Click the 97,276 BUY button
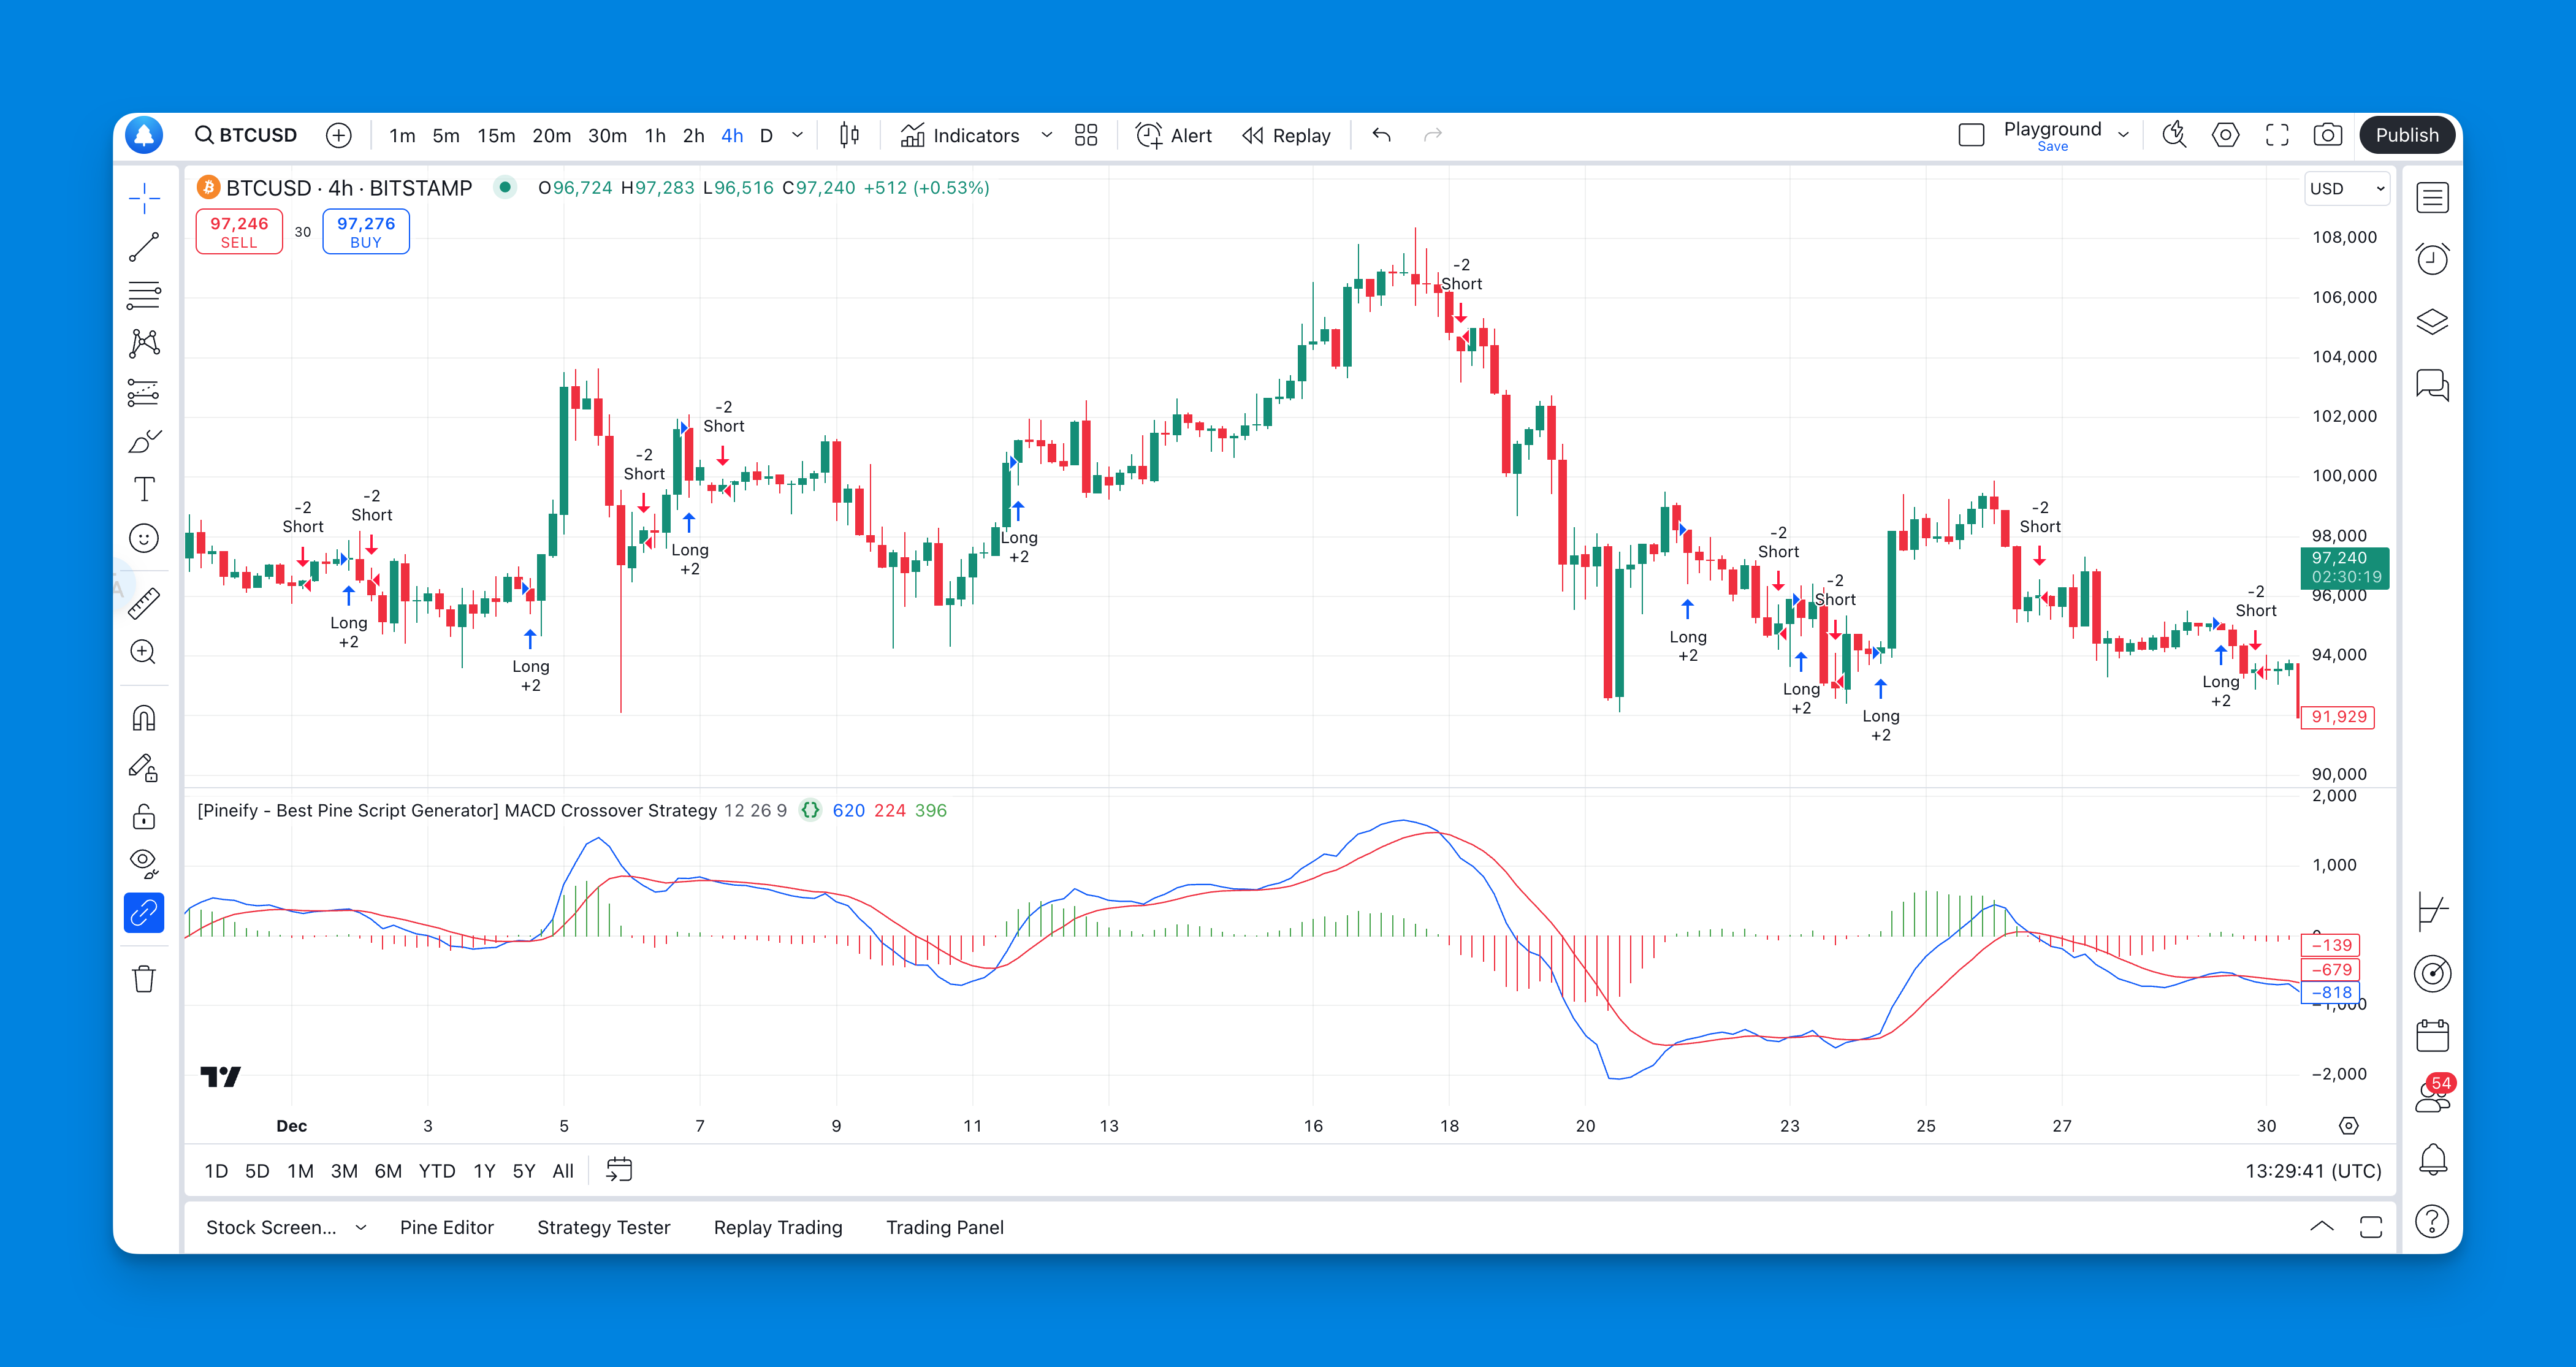This screenshot has height=1367, width=2576. (x=366, y=232)
